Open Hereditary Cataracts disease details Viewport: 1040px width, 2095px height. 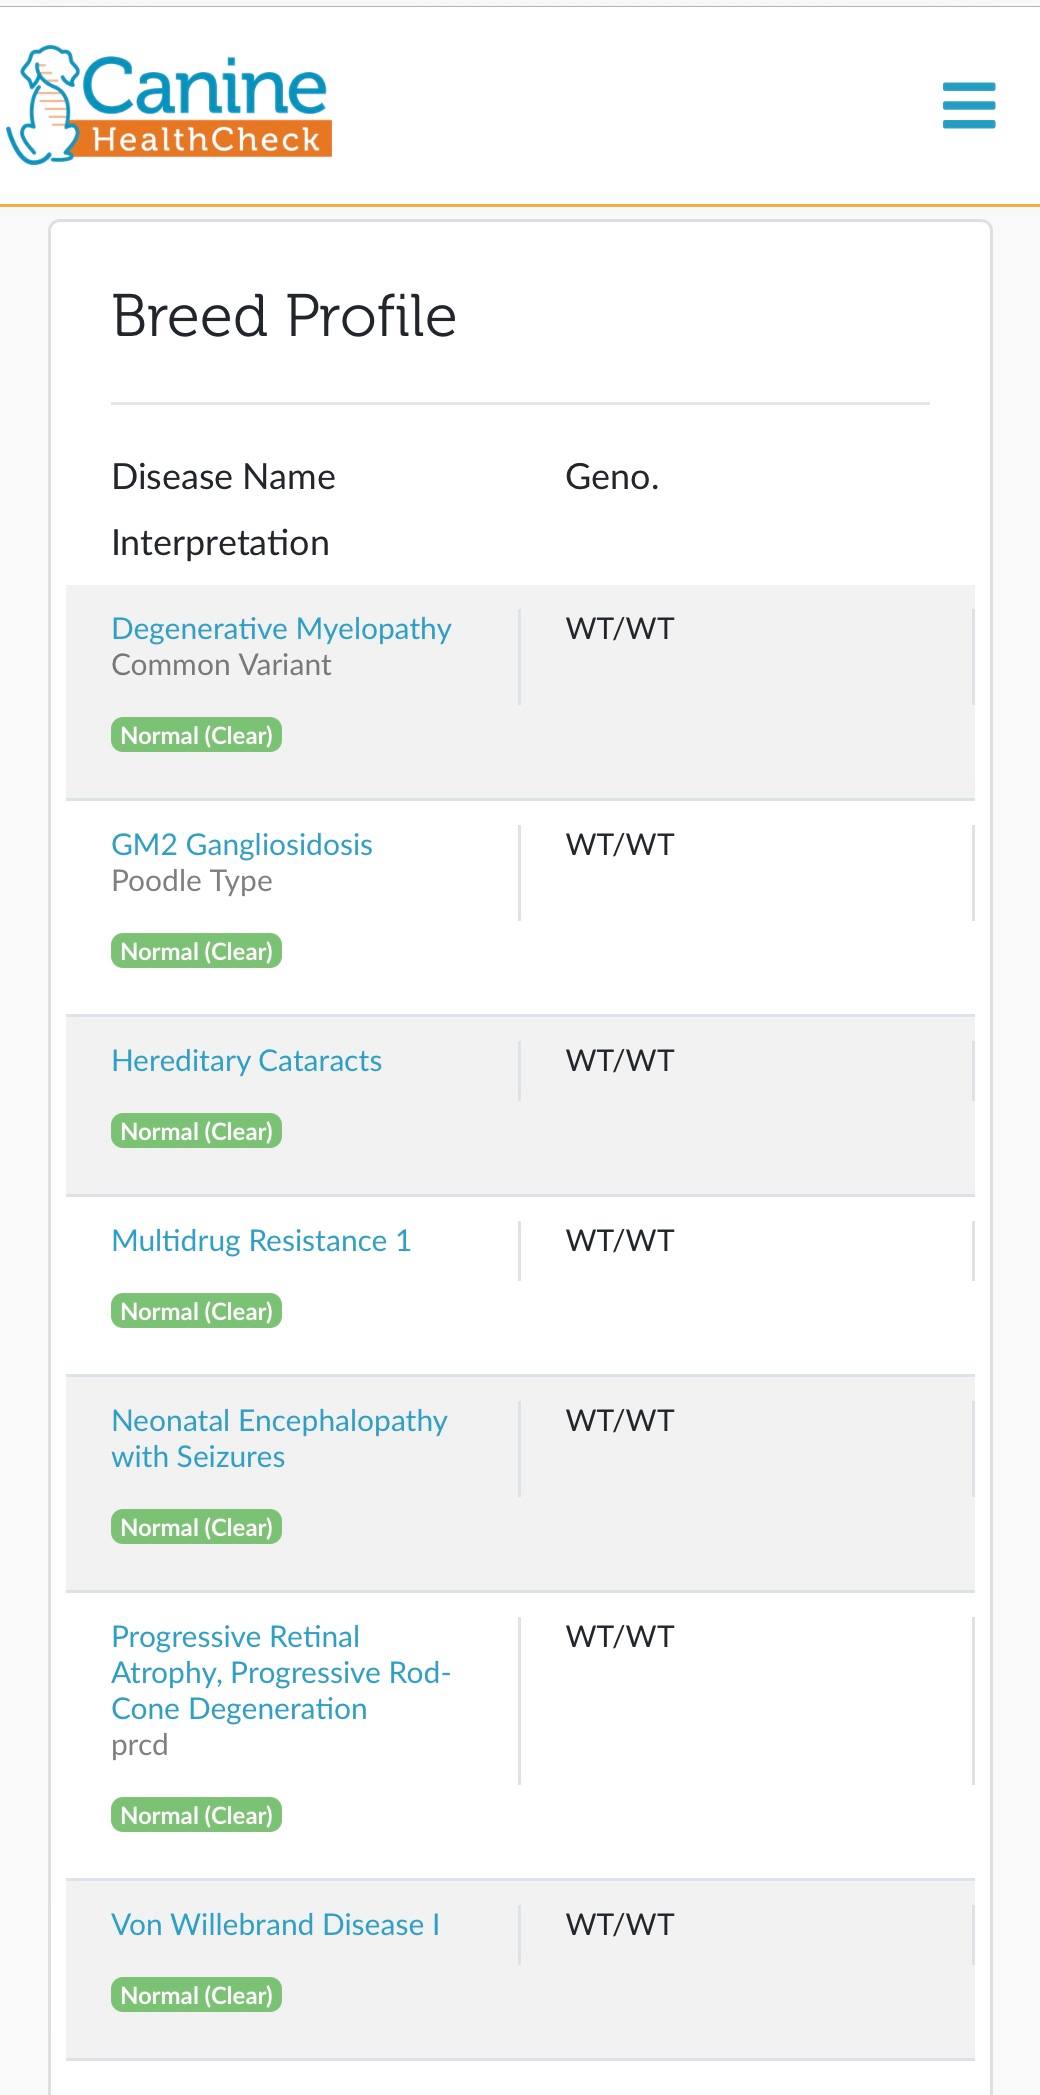246,1061
